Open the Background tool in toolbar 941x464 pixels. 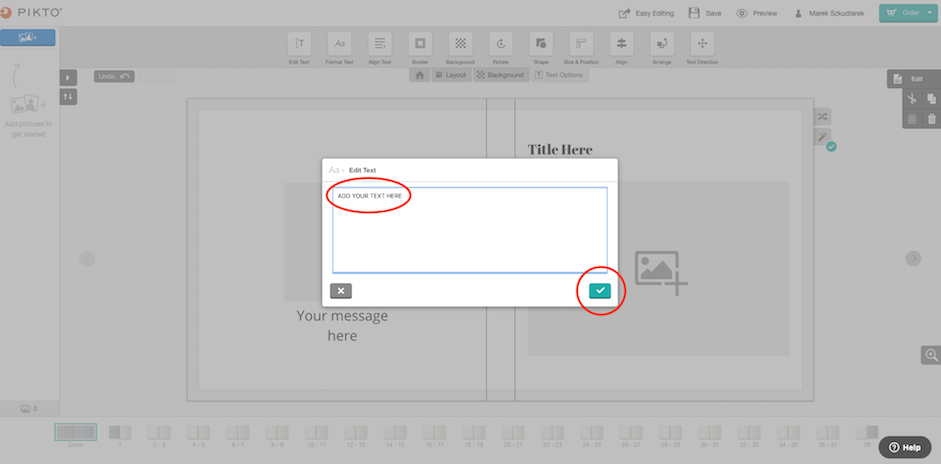point(460,44)
